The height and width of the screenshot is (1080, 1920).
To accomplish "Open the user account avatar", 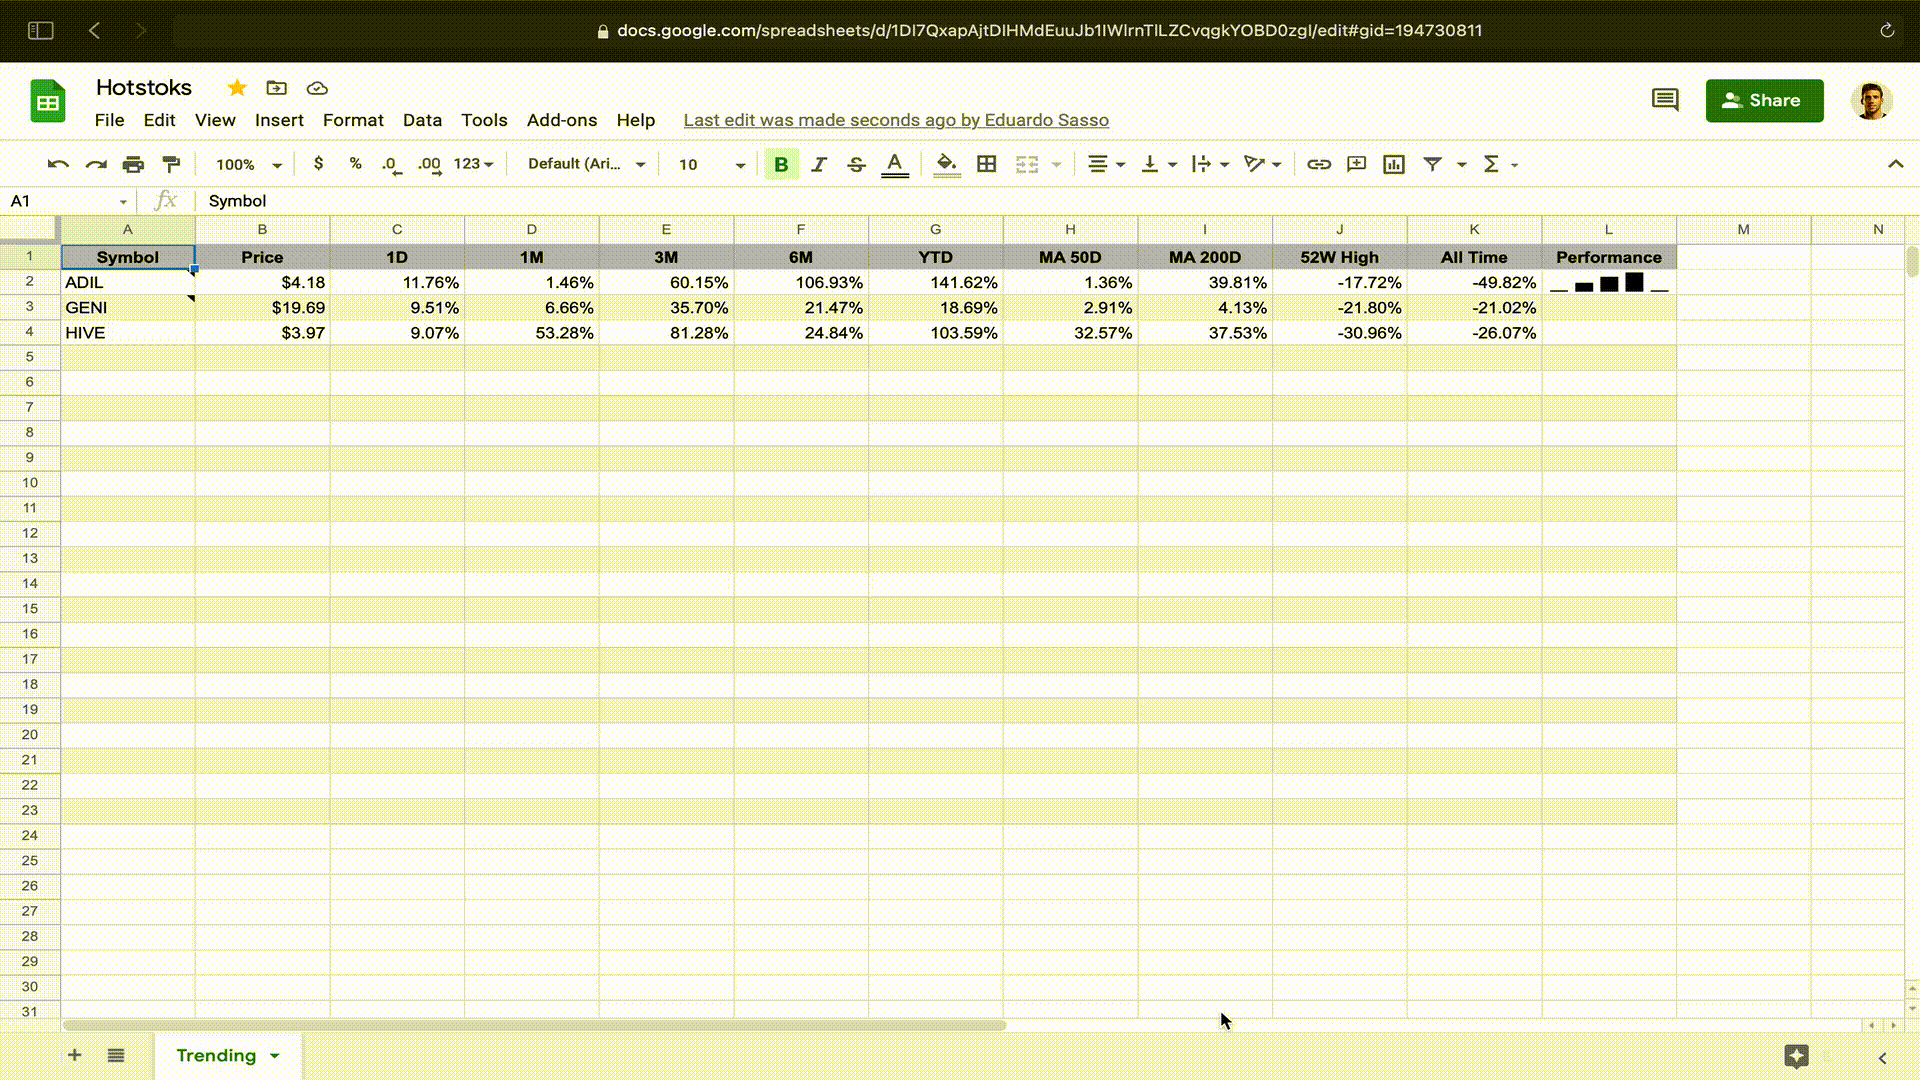I will [1871, 101].
